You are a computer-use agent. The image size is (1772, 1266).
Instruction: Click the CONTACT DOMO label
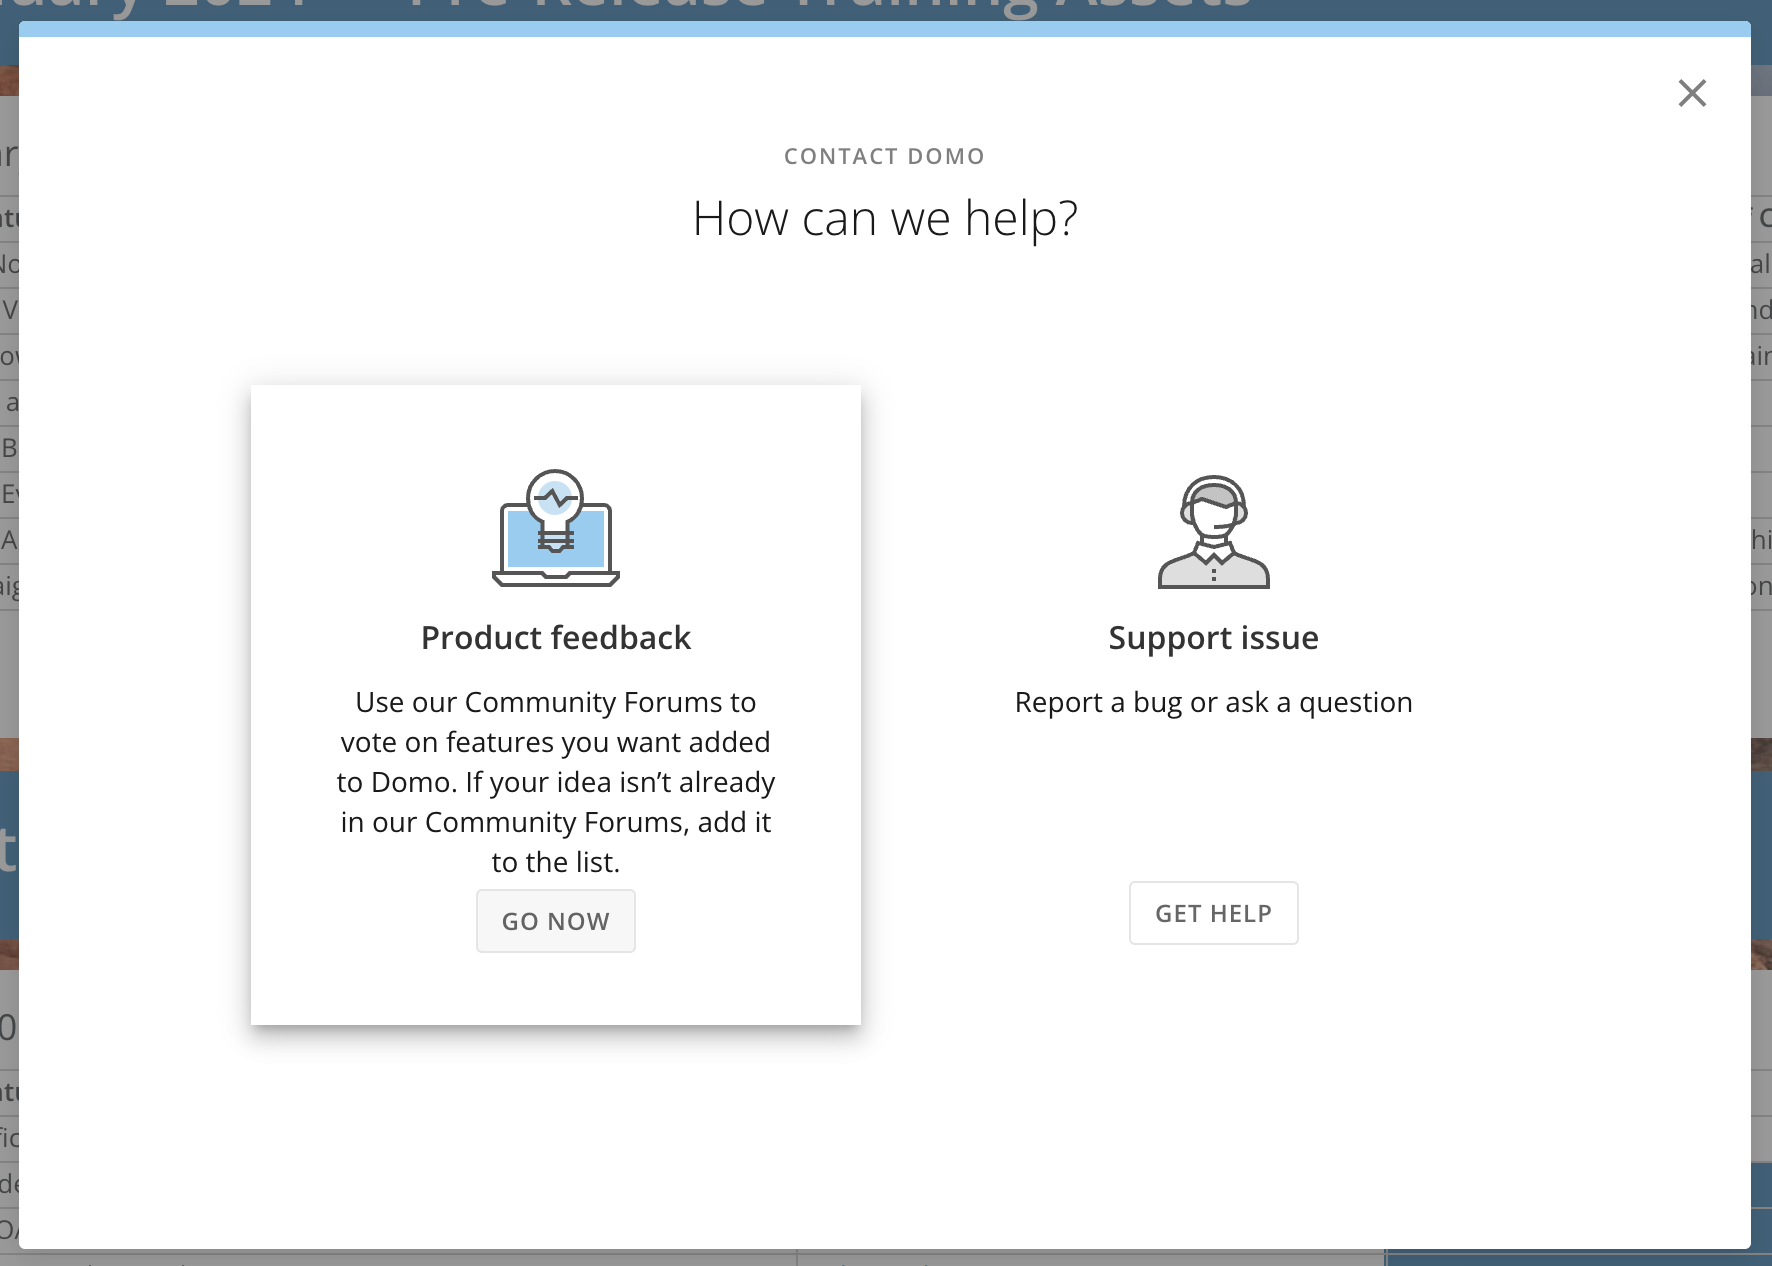point(885,156)
